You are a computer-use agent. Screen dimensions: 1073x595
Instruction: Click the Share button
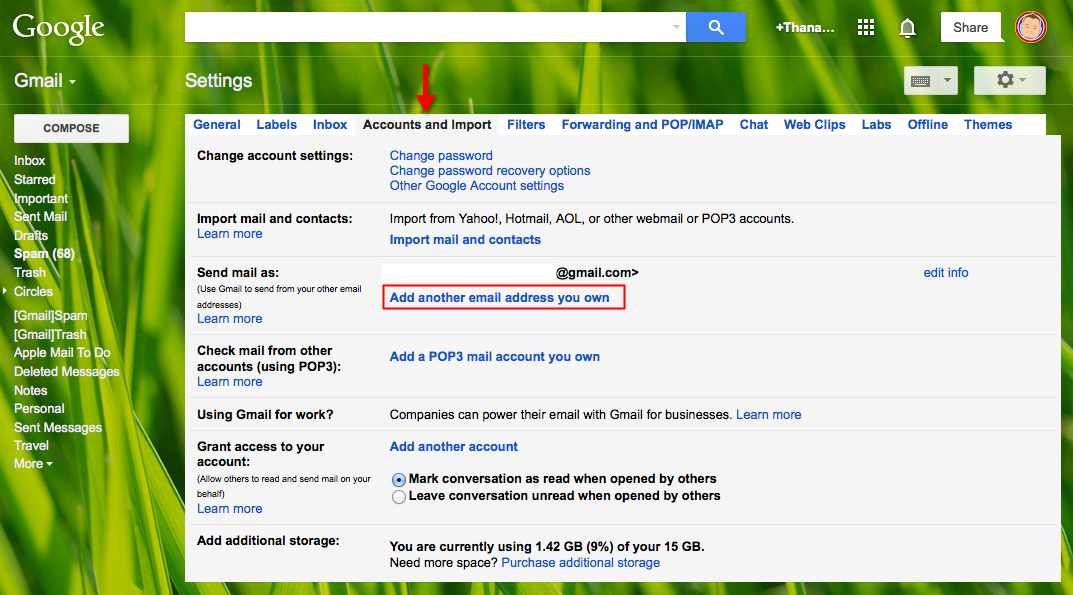[x=970, y=27]
